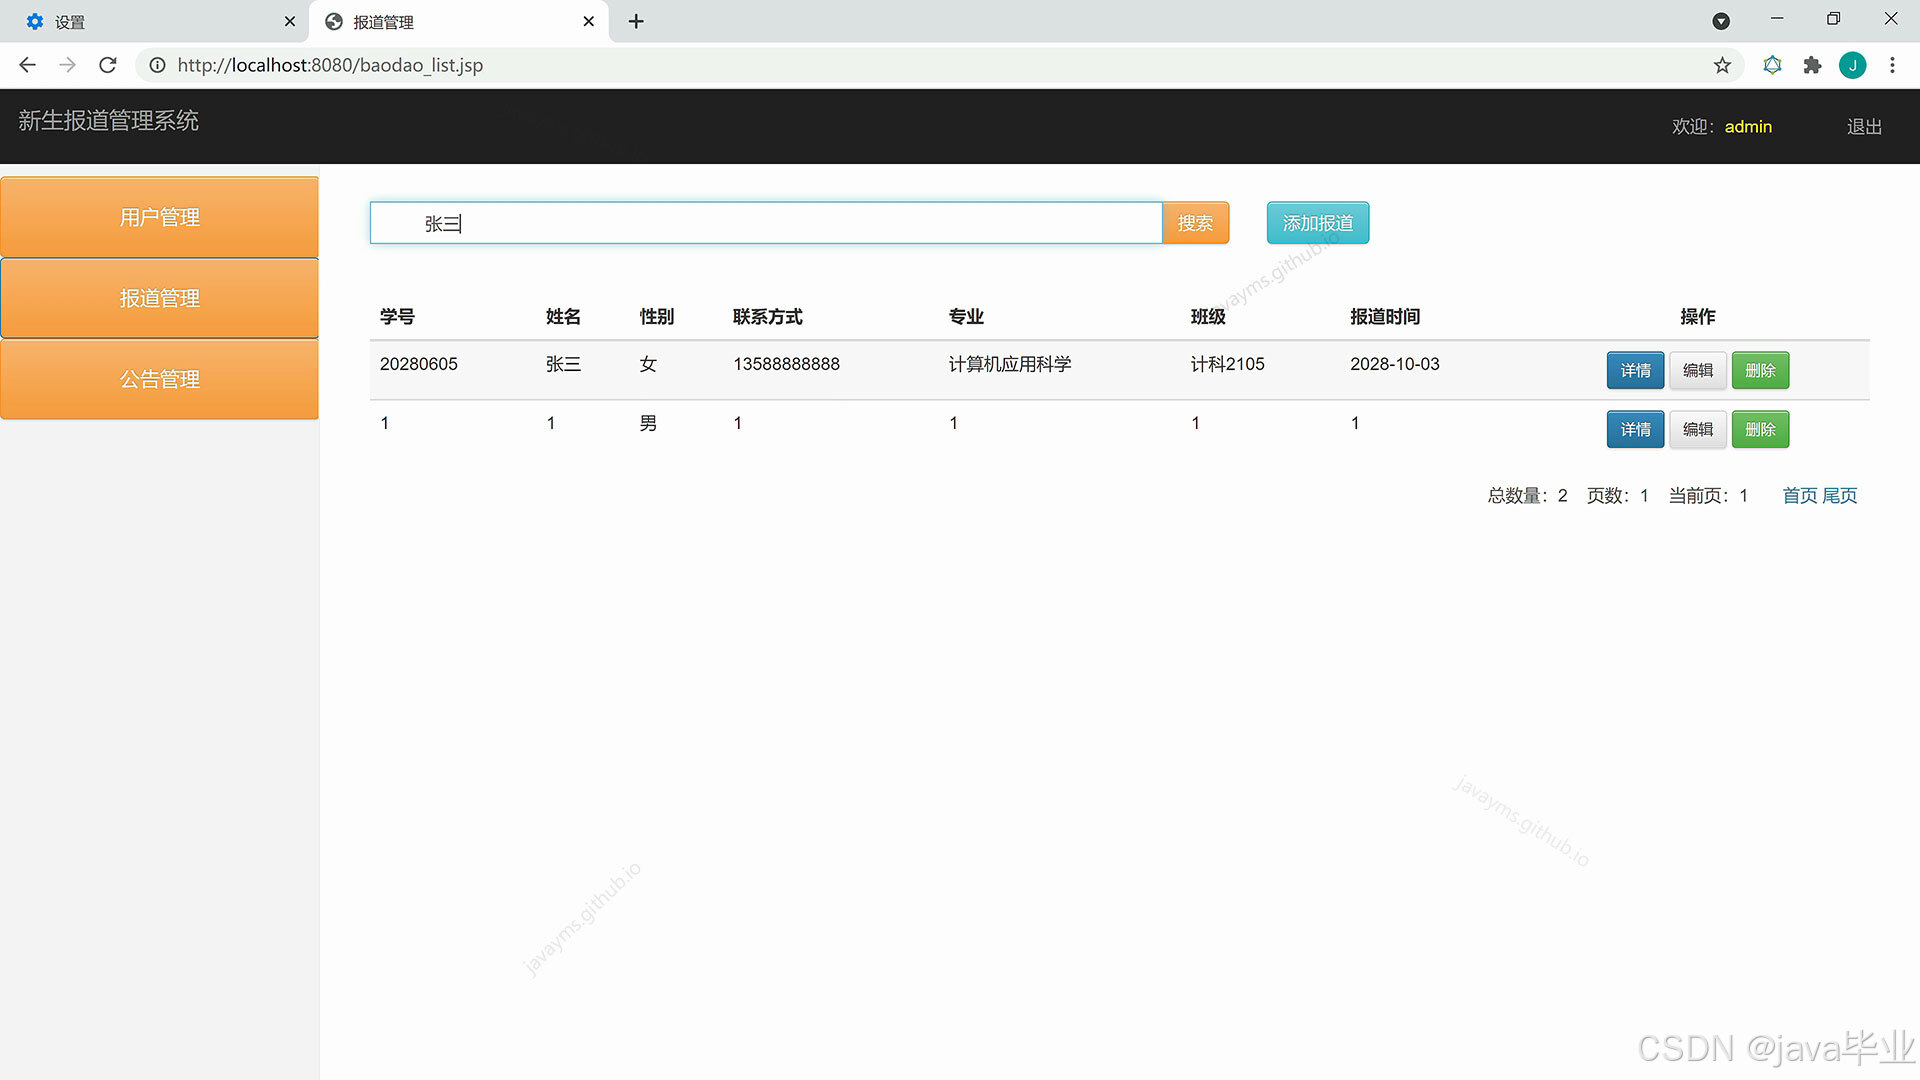Focus the search input containing 张三
The image size is (1920, 1080).
pyautogui.click(x=766, y=223)
